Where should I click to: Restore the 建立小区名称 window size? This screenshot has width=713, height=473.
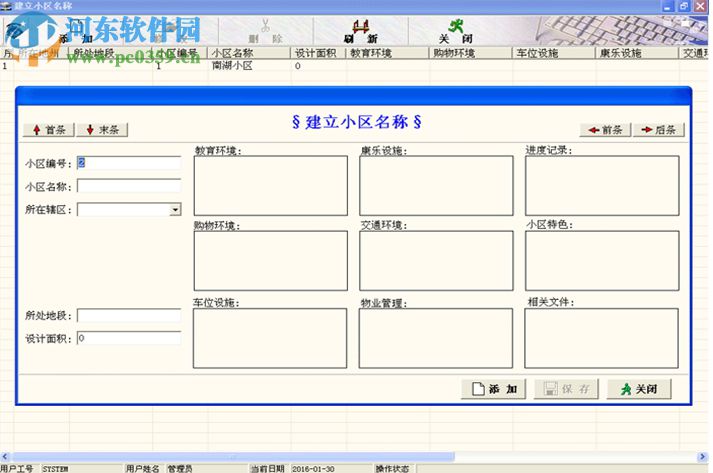coord(684,6)
